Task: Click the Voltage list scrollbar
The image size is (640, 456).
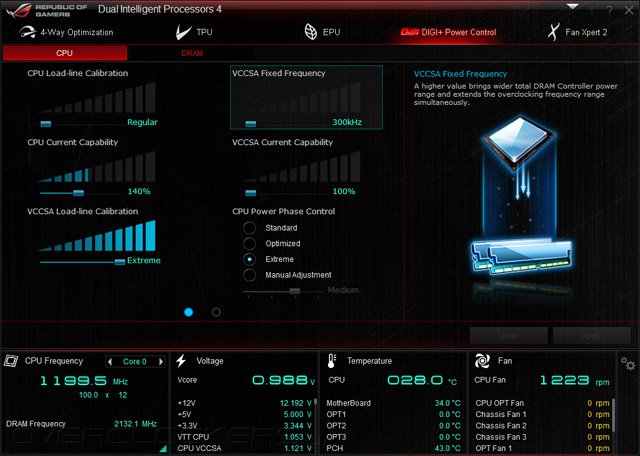Action: coord(316,403)
